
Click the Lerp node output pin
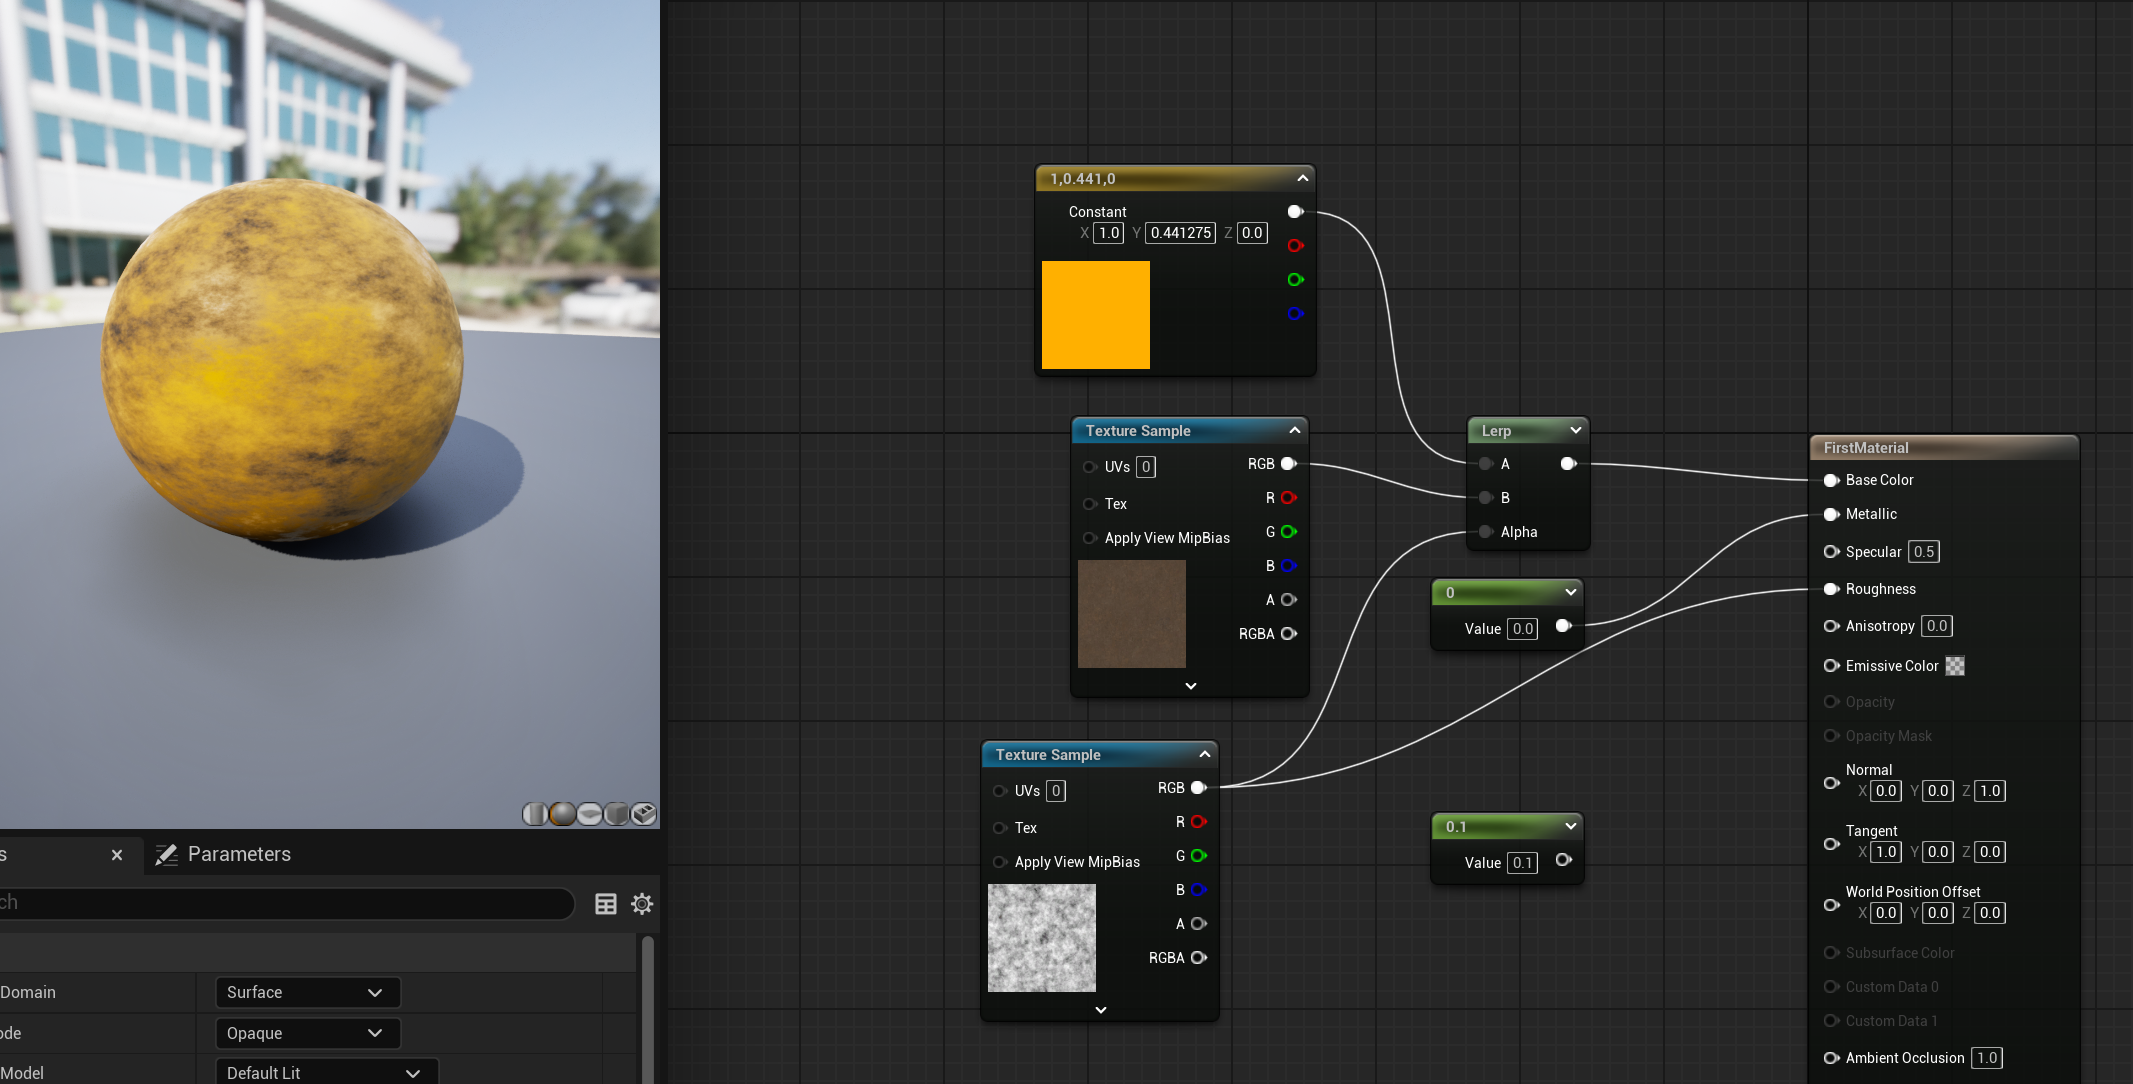[x=1568, y=464]
